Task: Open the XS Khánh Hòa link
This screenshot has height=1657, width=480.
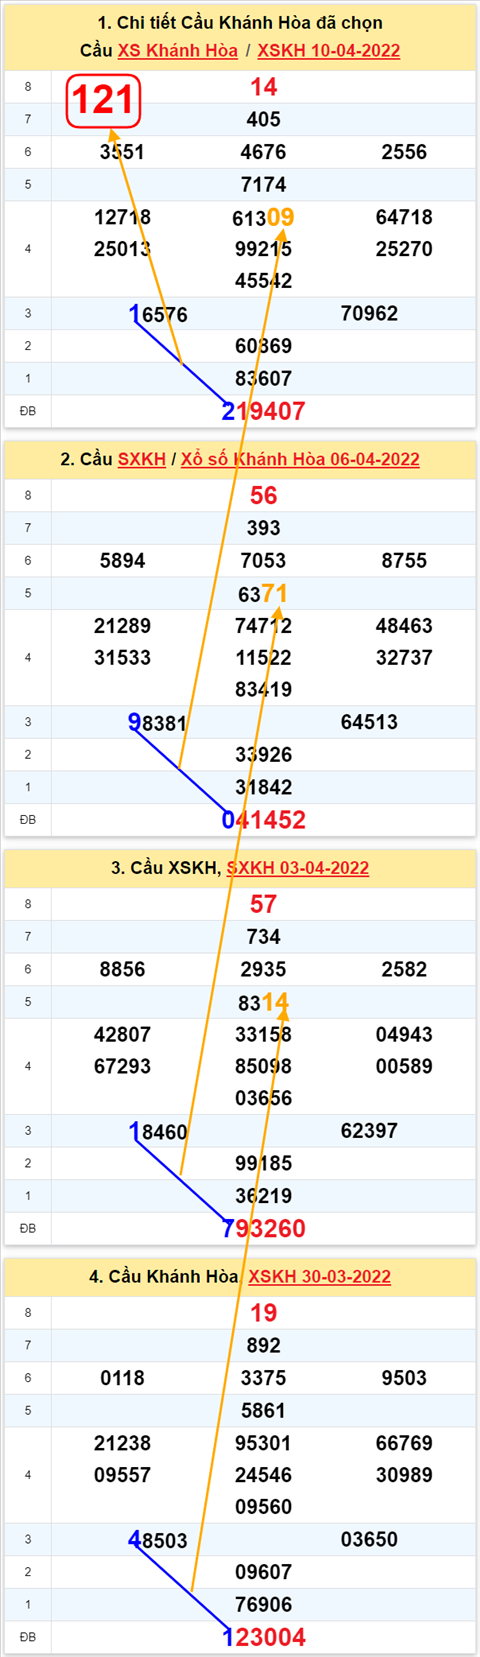Action: coord(178,51)
